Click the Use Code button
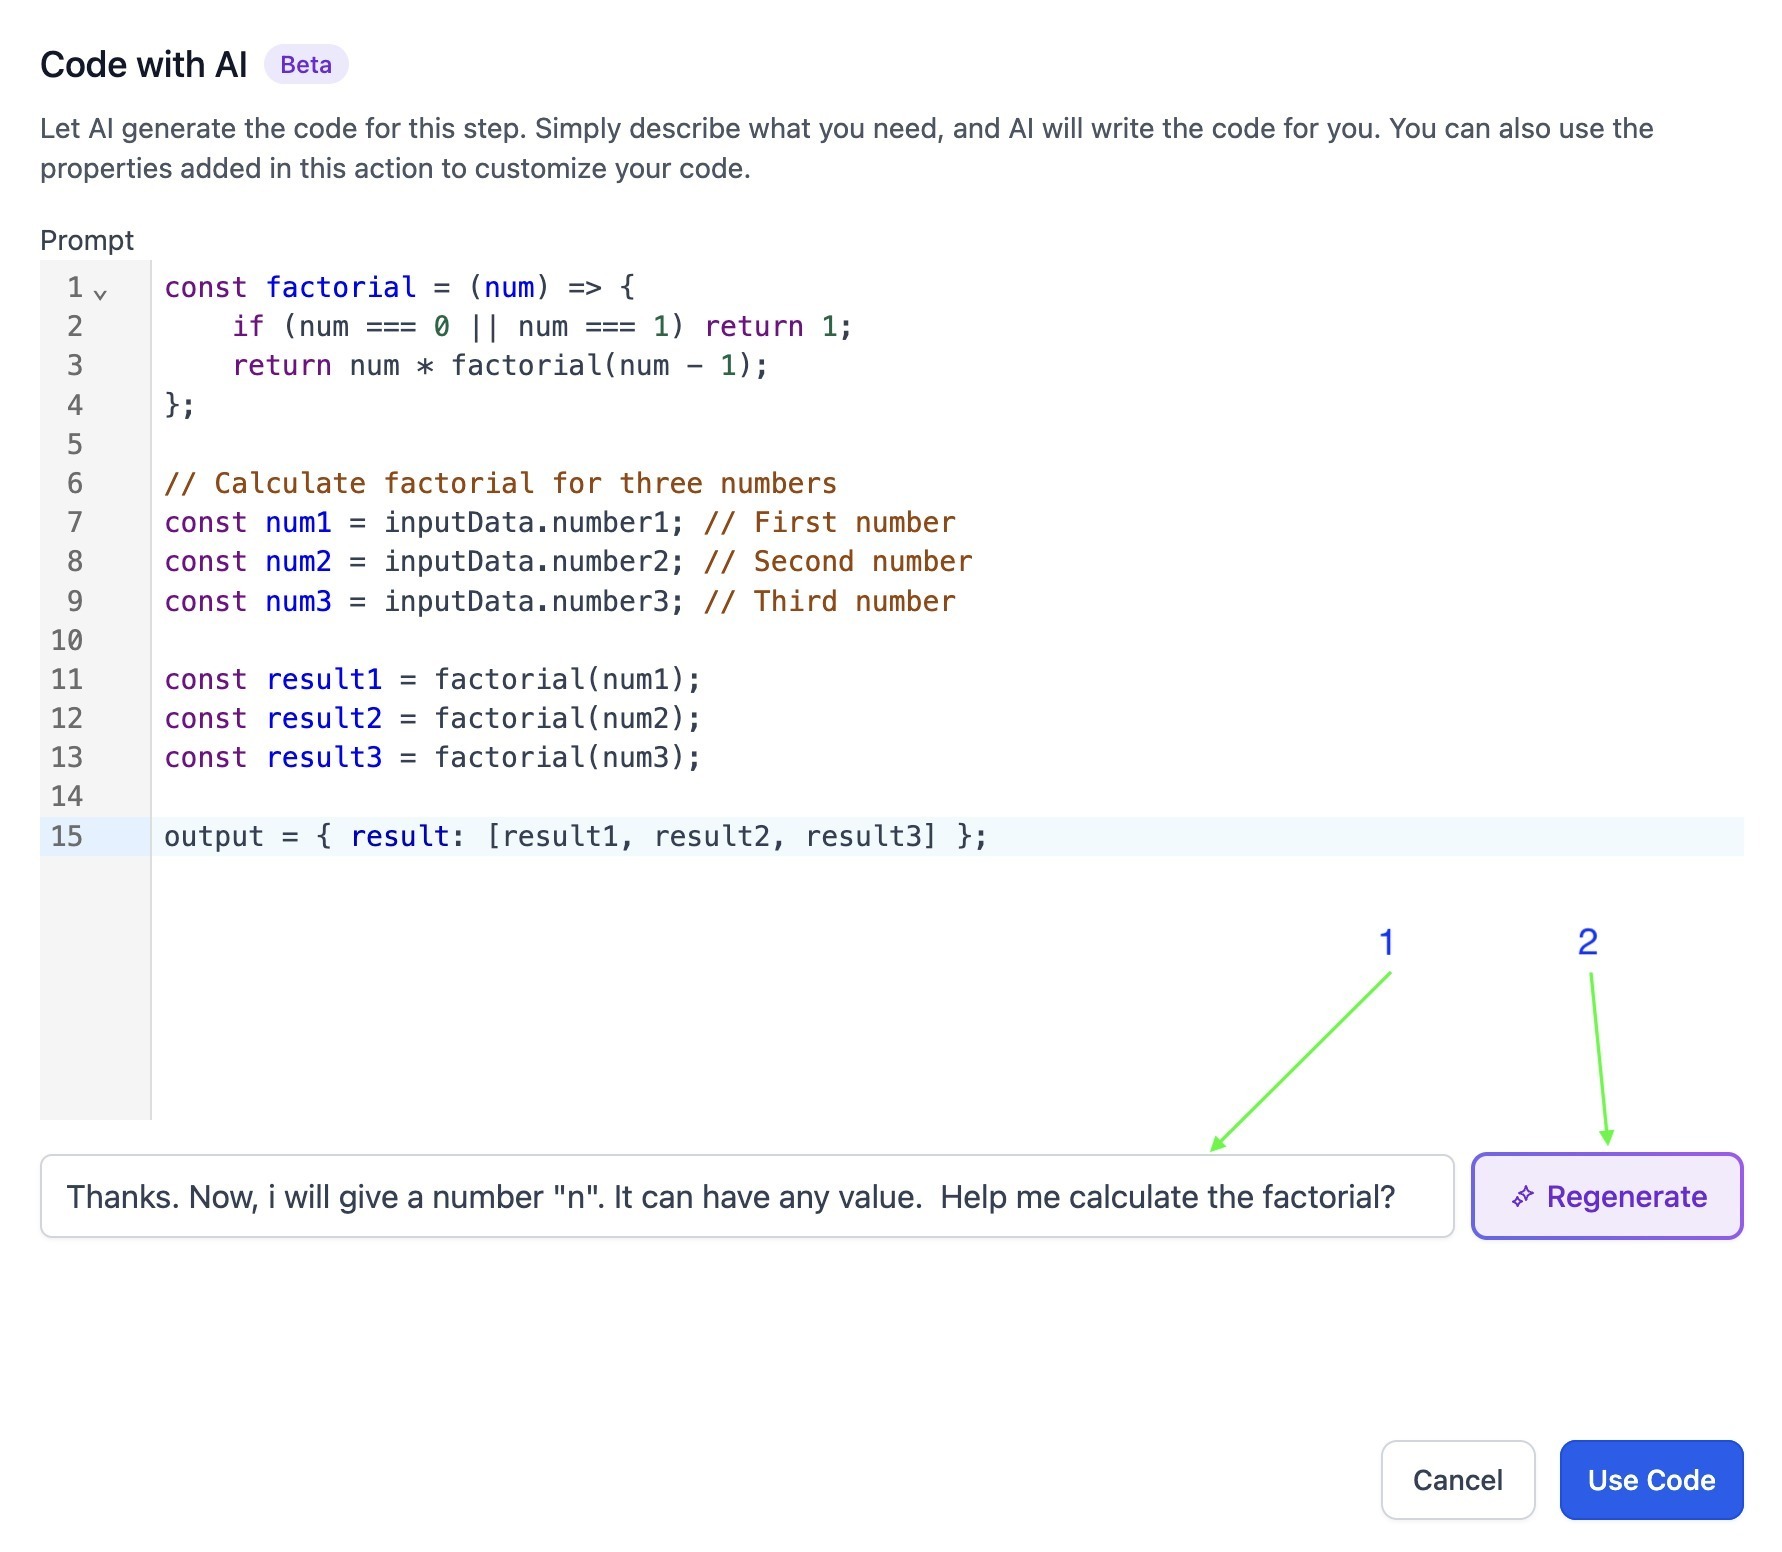 click(x=1651, y=1480)
